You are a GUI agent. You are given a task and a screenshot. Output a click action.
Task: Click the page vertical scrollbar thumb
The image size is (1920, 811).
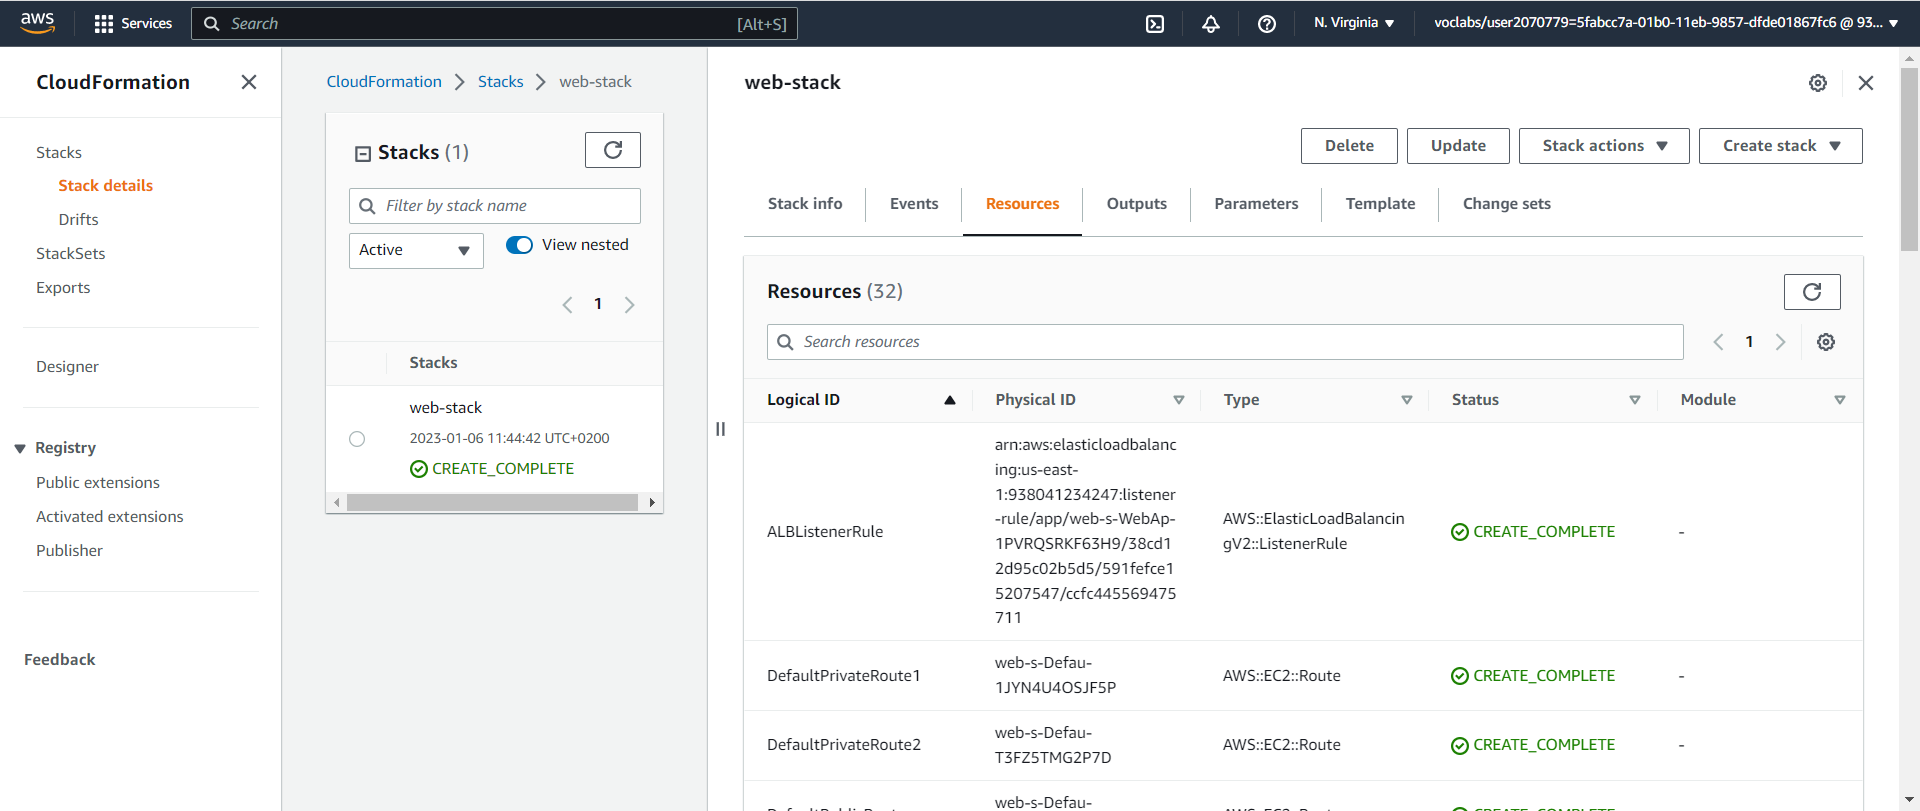coord(1909,158)
